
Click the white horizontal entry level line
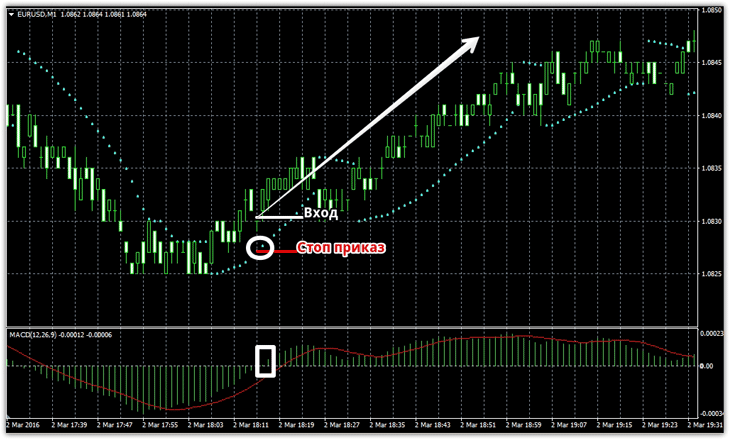click(x=280, y=216)
